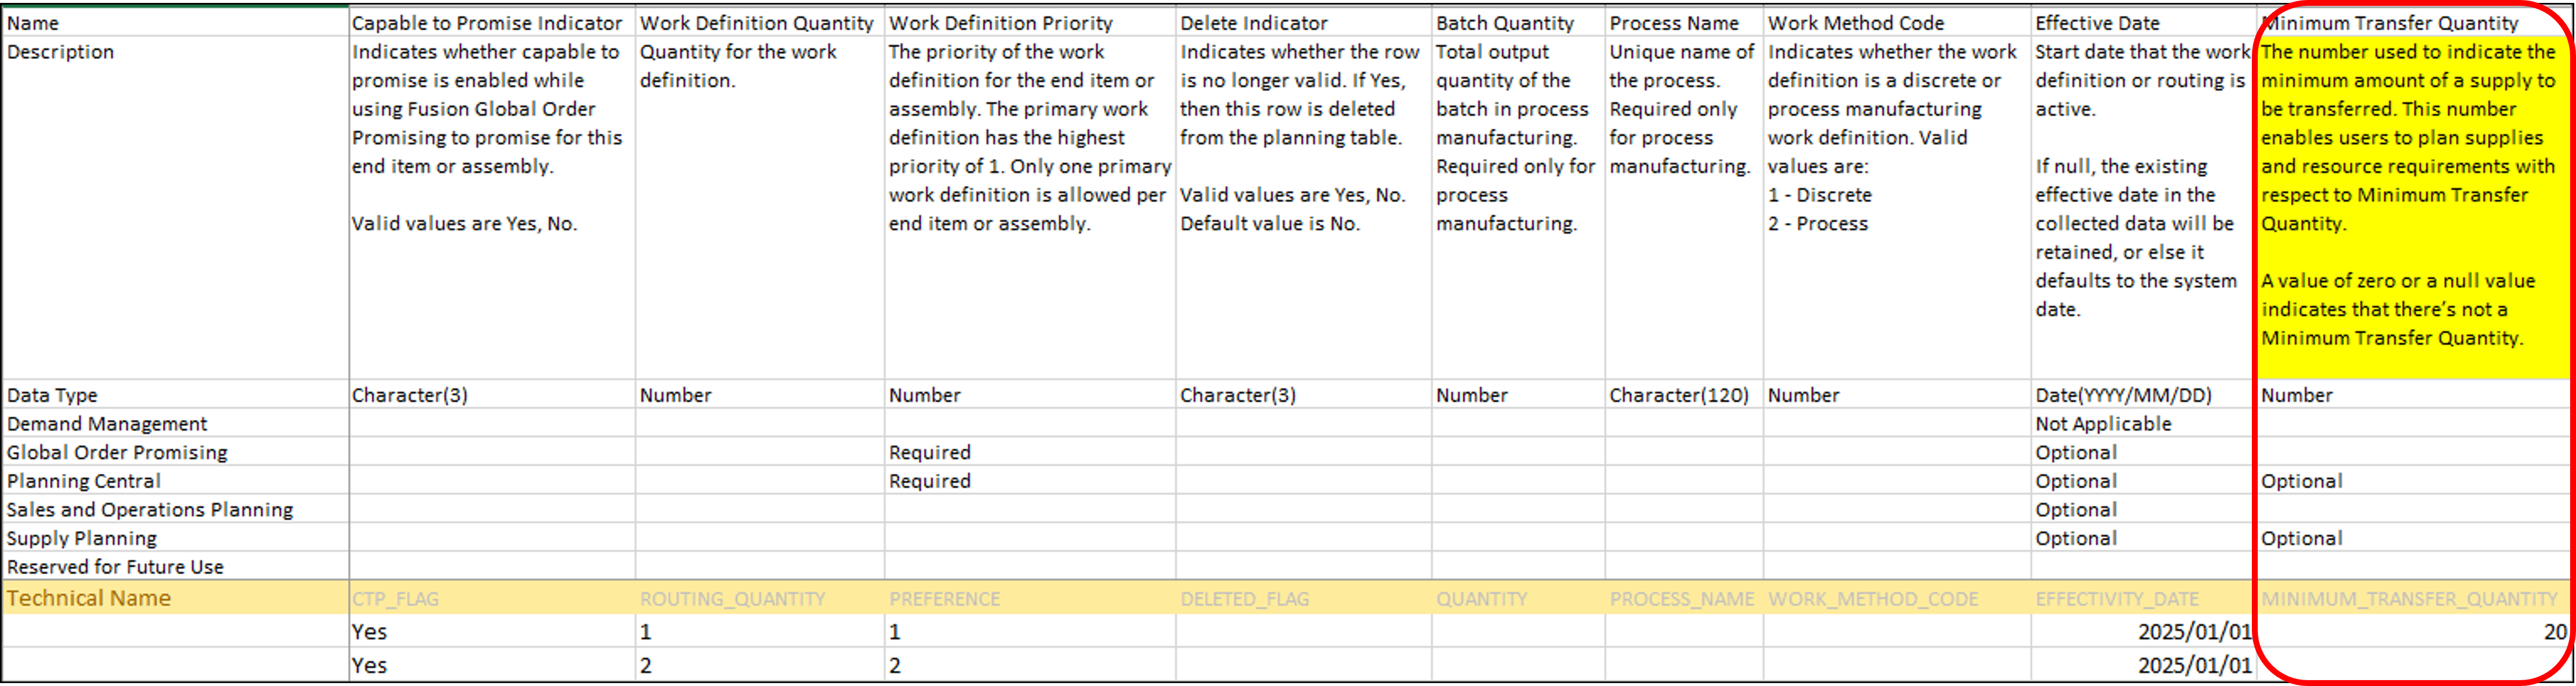The image size is (2576, 686).
Task: Click the Reserved for Future Use row label
Action: 115,567
